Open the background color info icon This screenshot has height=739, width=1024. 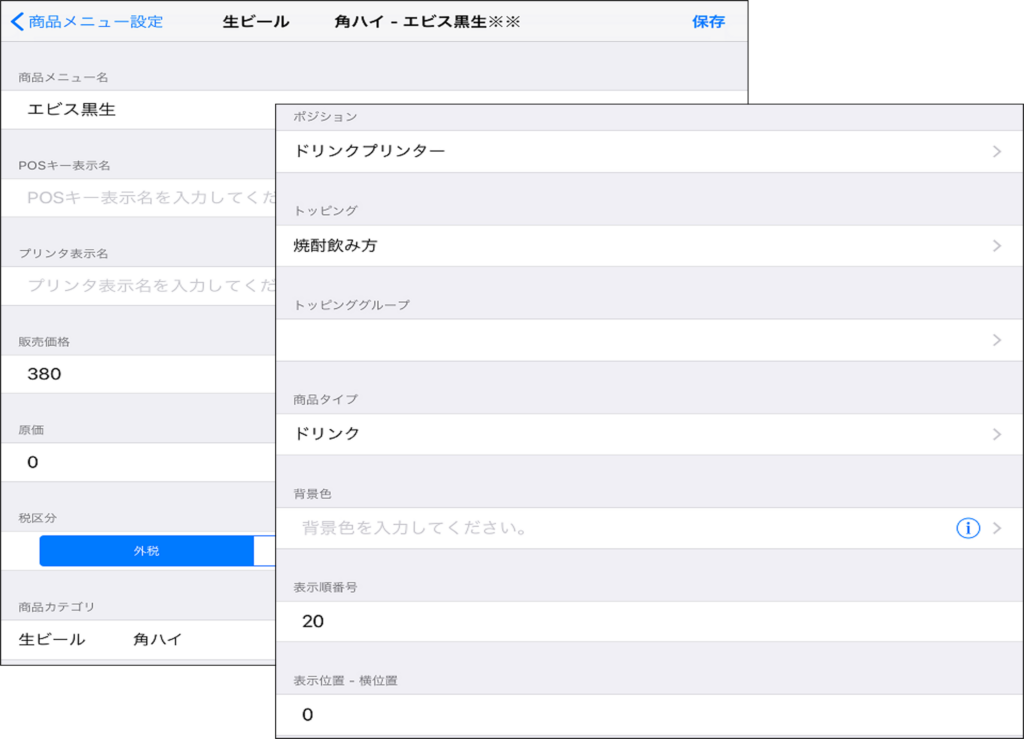pos(968,528)
